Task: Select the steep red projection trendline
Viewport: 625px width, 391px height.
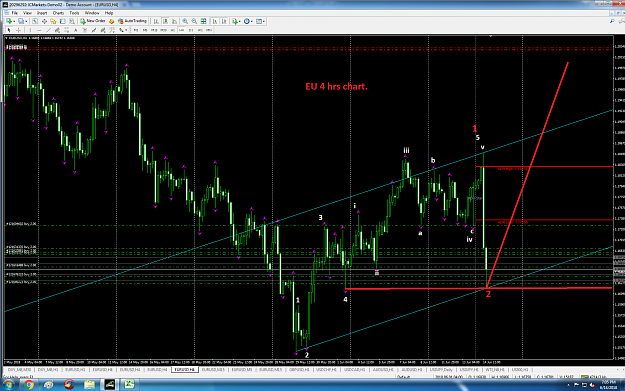Action: pyautogui.click(x=527, y=175)
